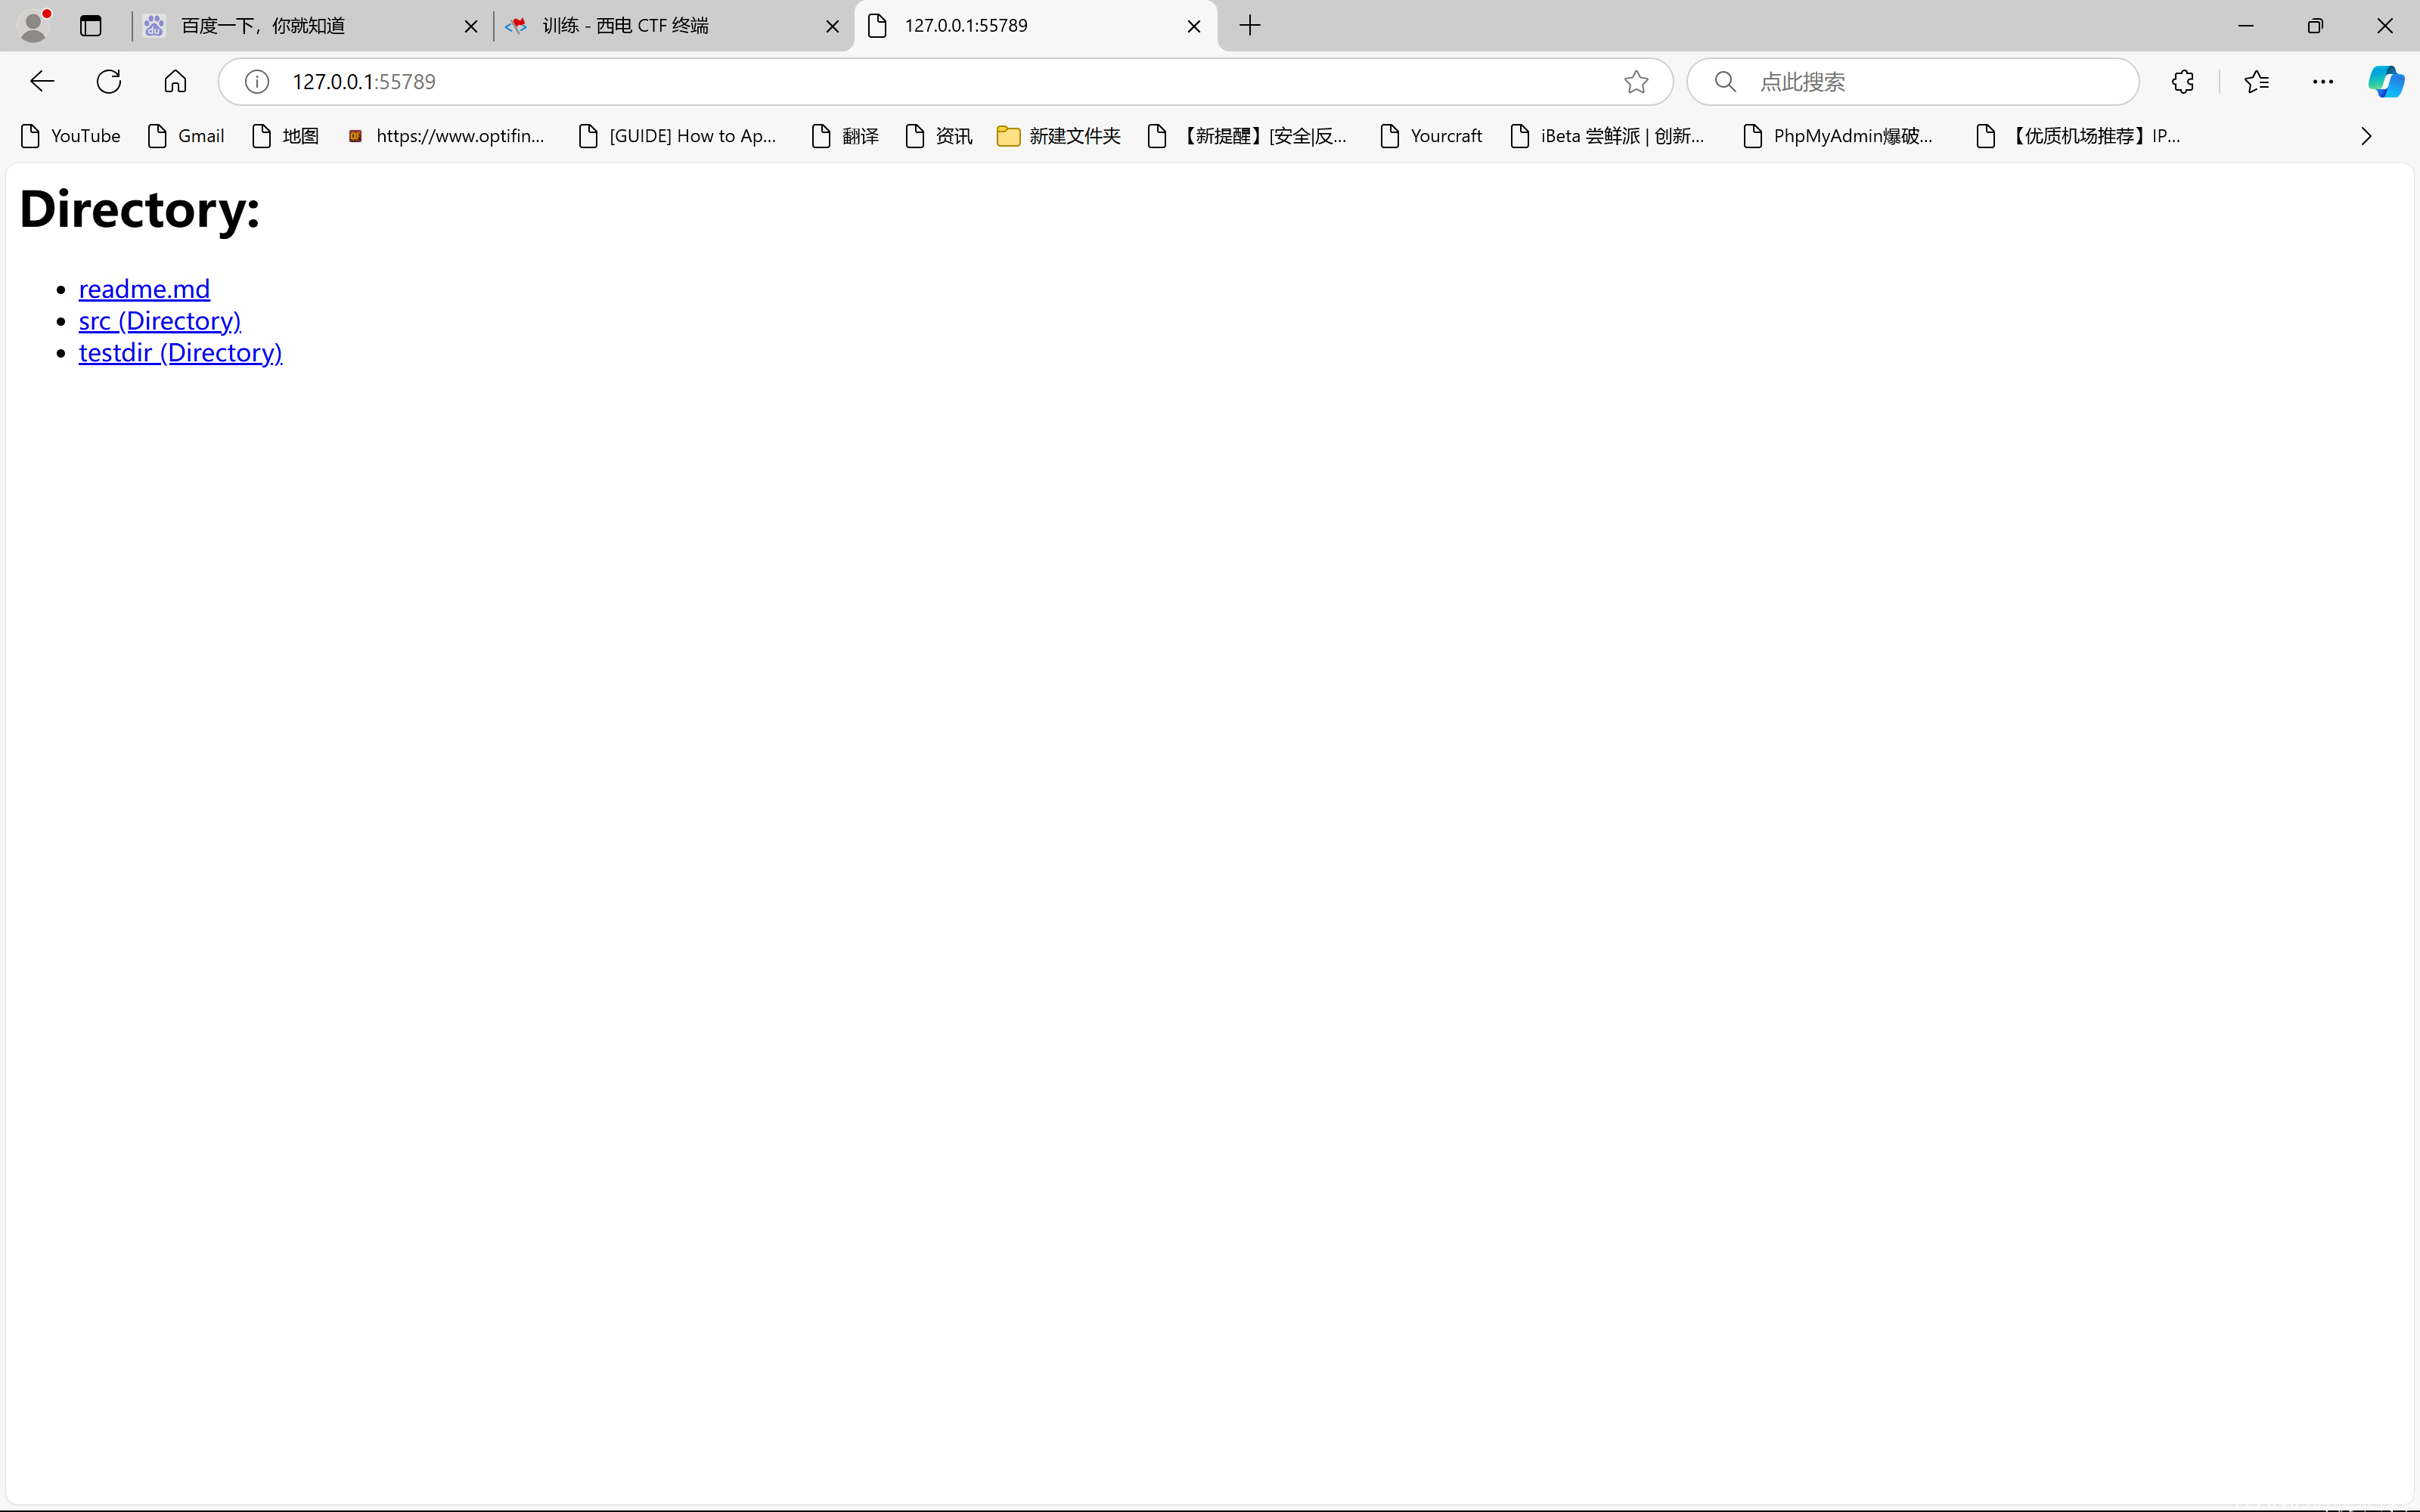Click the search magnifier icon

click(1725, 81)
